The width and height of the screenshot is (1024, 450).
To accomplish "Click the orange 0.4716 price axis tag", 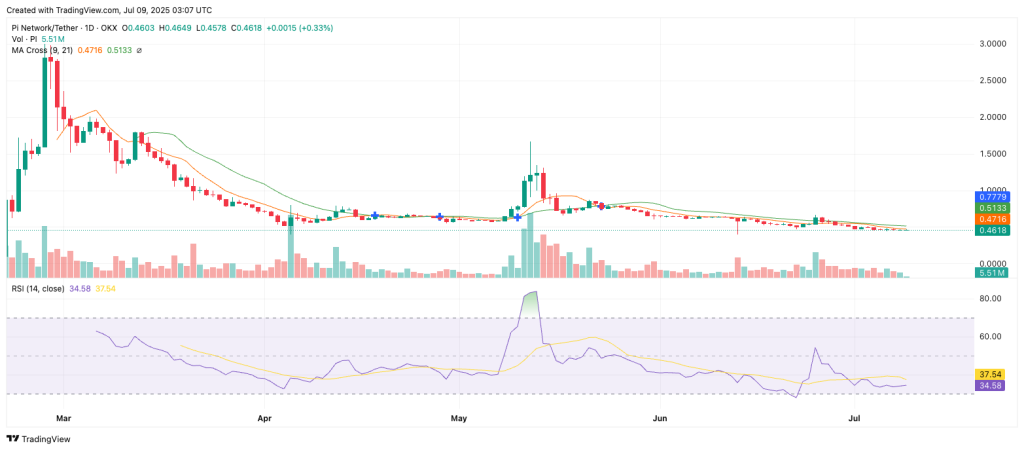I will (992, 219).
